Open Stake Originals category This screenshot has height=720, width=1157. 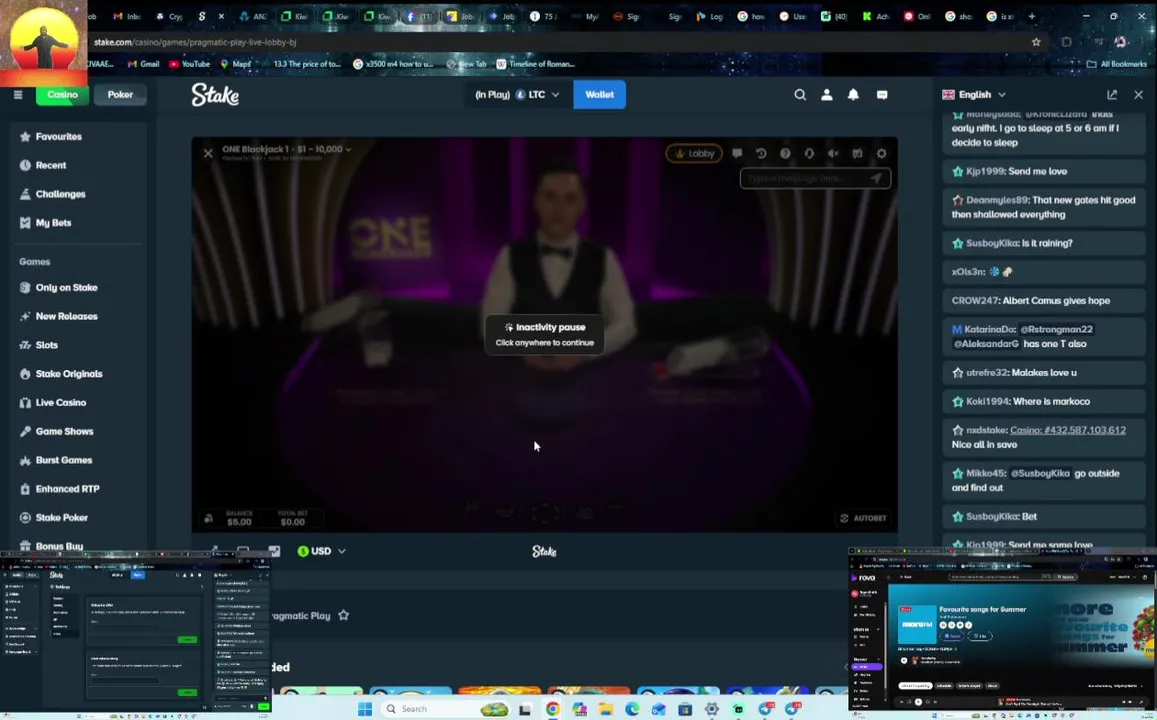pyautogui.click(x=77, y=374)
